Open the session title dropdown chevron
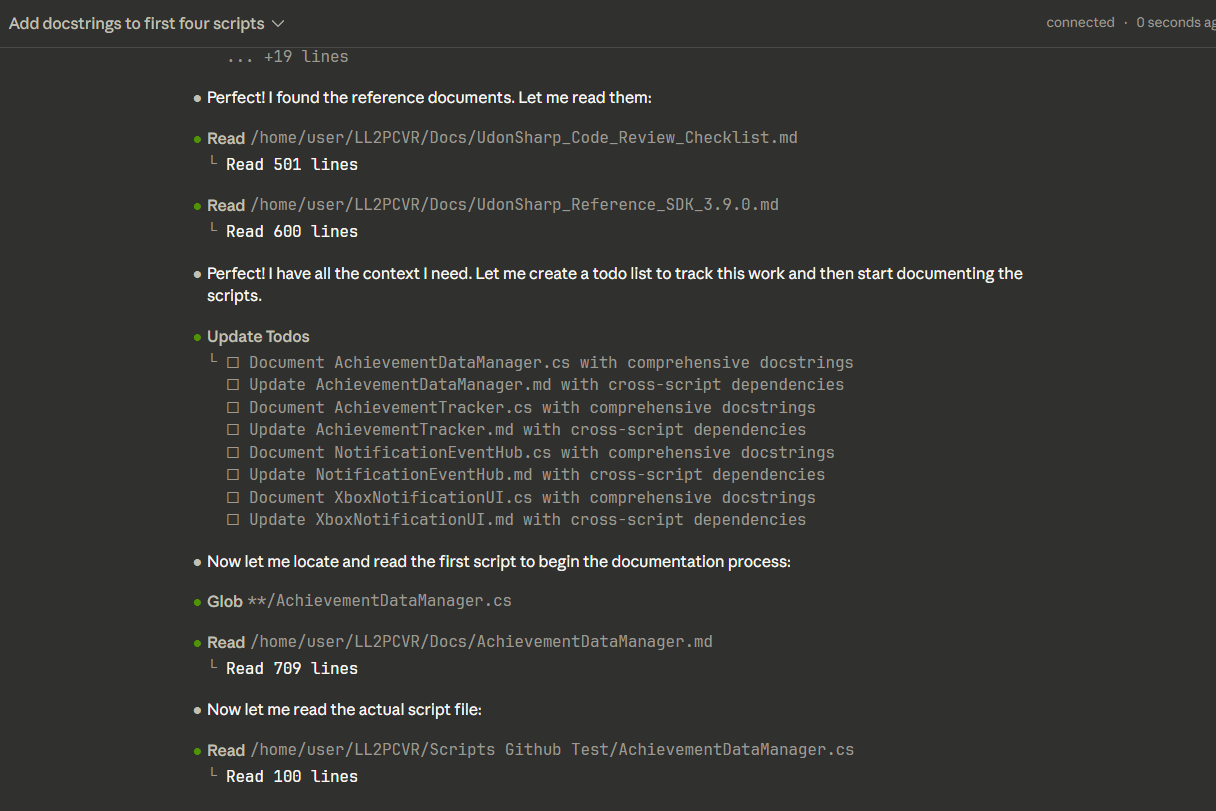The image size is (1216, 811). [278, 23]
